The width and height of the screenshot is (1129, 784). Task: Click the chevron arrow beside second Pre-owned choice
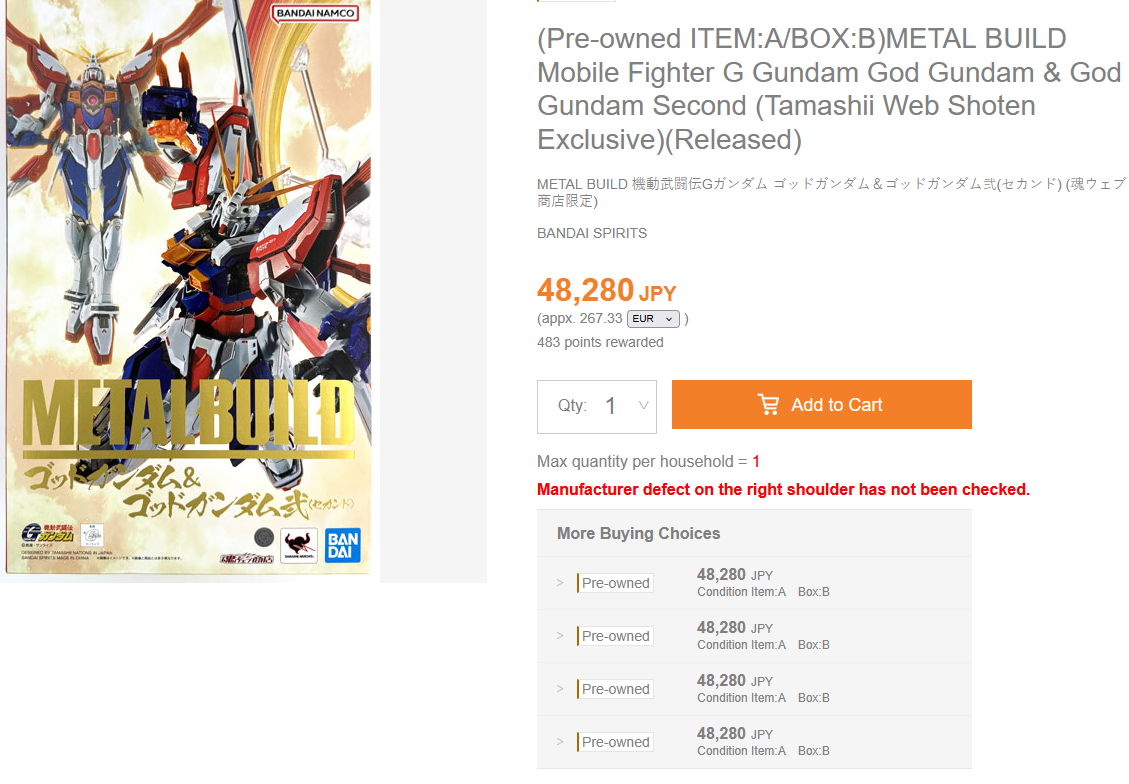(x=559, y=636)
